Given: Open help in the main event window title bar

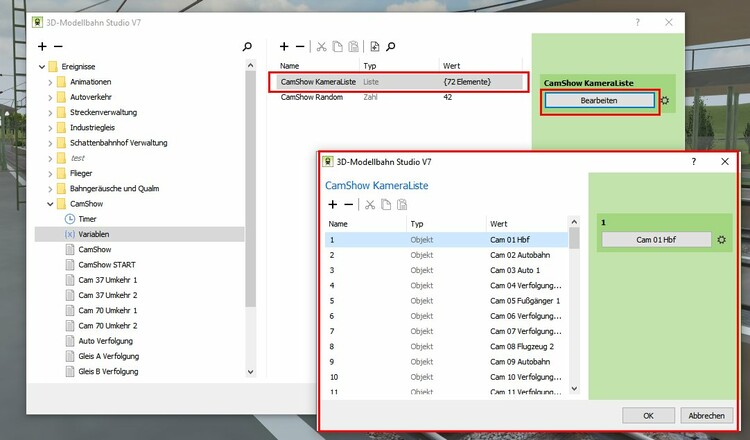Looking at the screenshot, I should pos(638,22).
